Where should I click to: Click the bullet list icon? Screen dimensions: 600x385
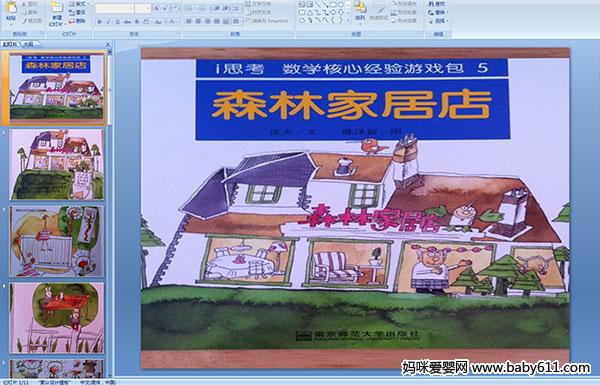coord(190,8)
